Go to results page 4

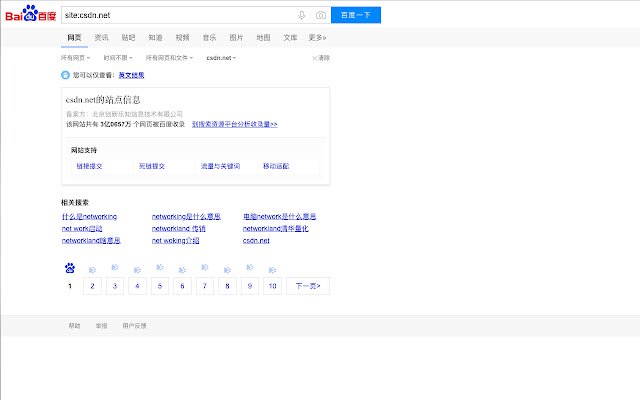click(137, 286)
